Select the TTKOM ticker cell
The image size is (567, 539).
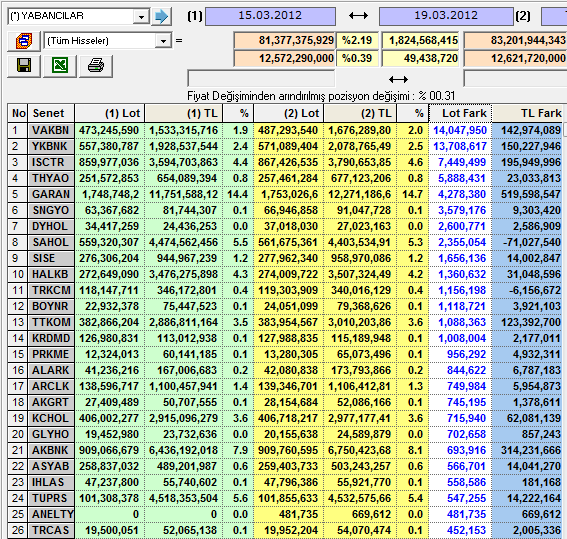(x=51, y=322)
